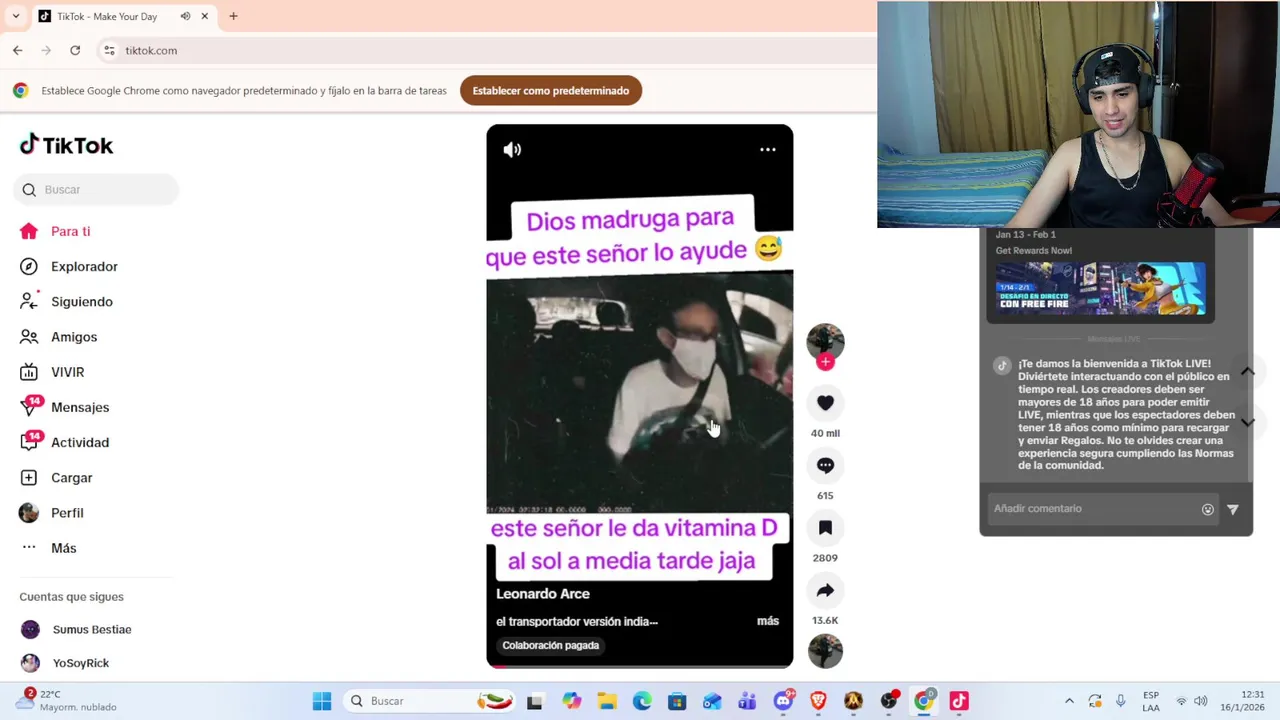The width and height of the screenshot is (1280, 720).
Task: Go back in the Chrome browser
Action: pos(18,50)
